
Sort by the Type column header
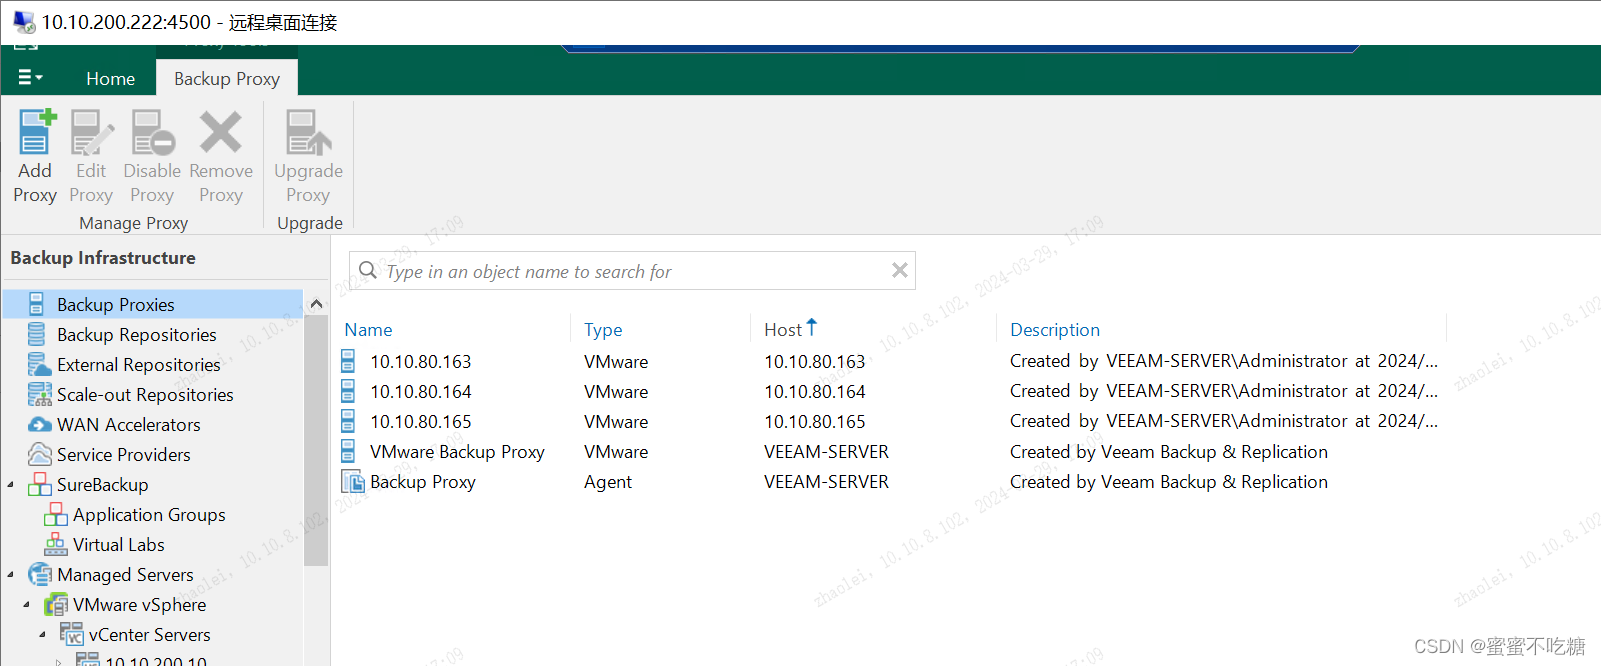point(603,330)
